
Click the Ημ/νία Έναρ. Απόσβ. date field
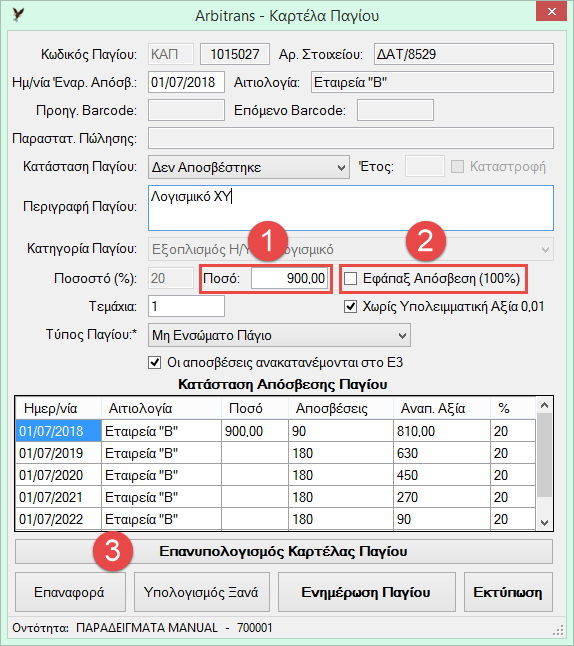pos(186,82)
